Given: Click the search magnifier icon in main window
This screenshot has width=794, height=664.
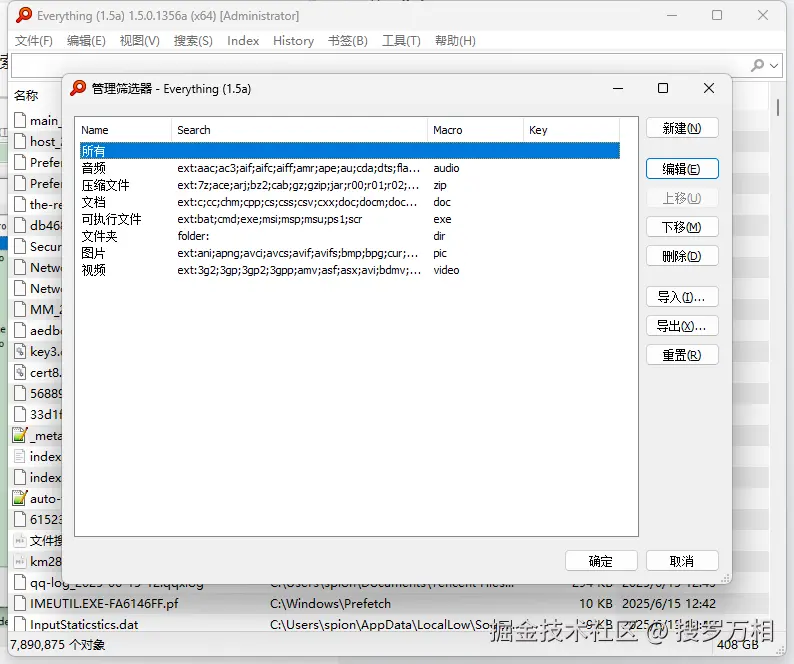Looking at the screenshot, I should pyautogui.click(x=758, y=65).
